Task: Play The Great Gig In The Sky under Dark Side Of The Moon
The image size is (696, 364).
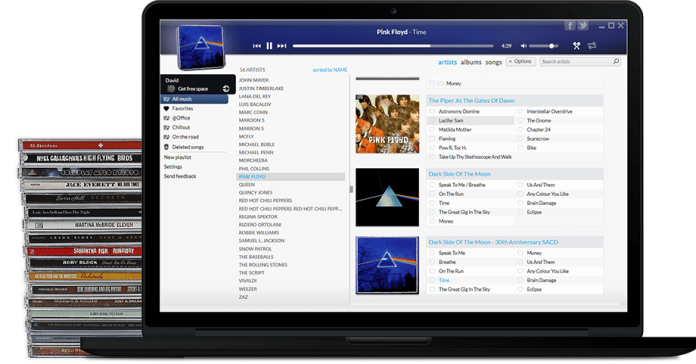Action: [x=464, y=212]
